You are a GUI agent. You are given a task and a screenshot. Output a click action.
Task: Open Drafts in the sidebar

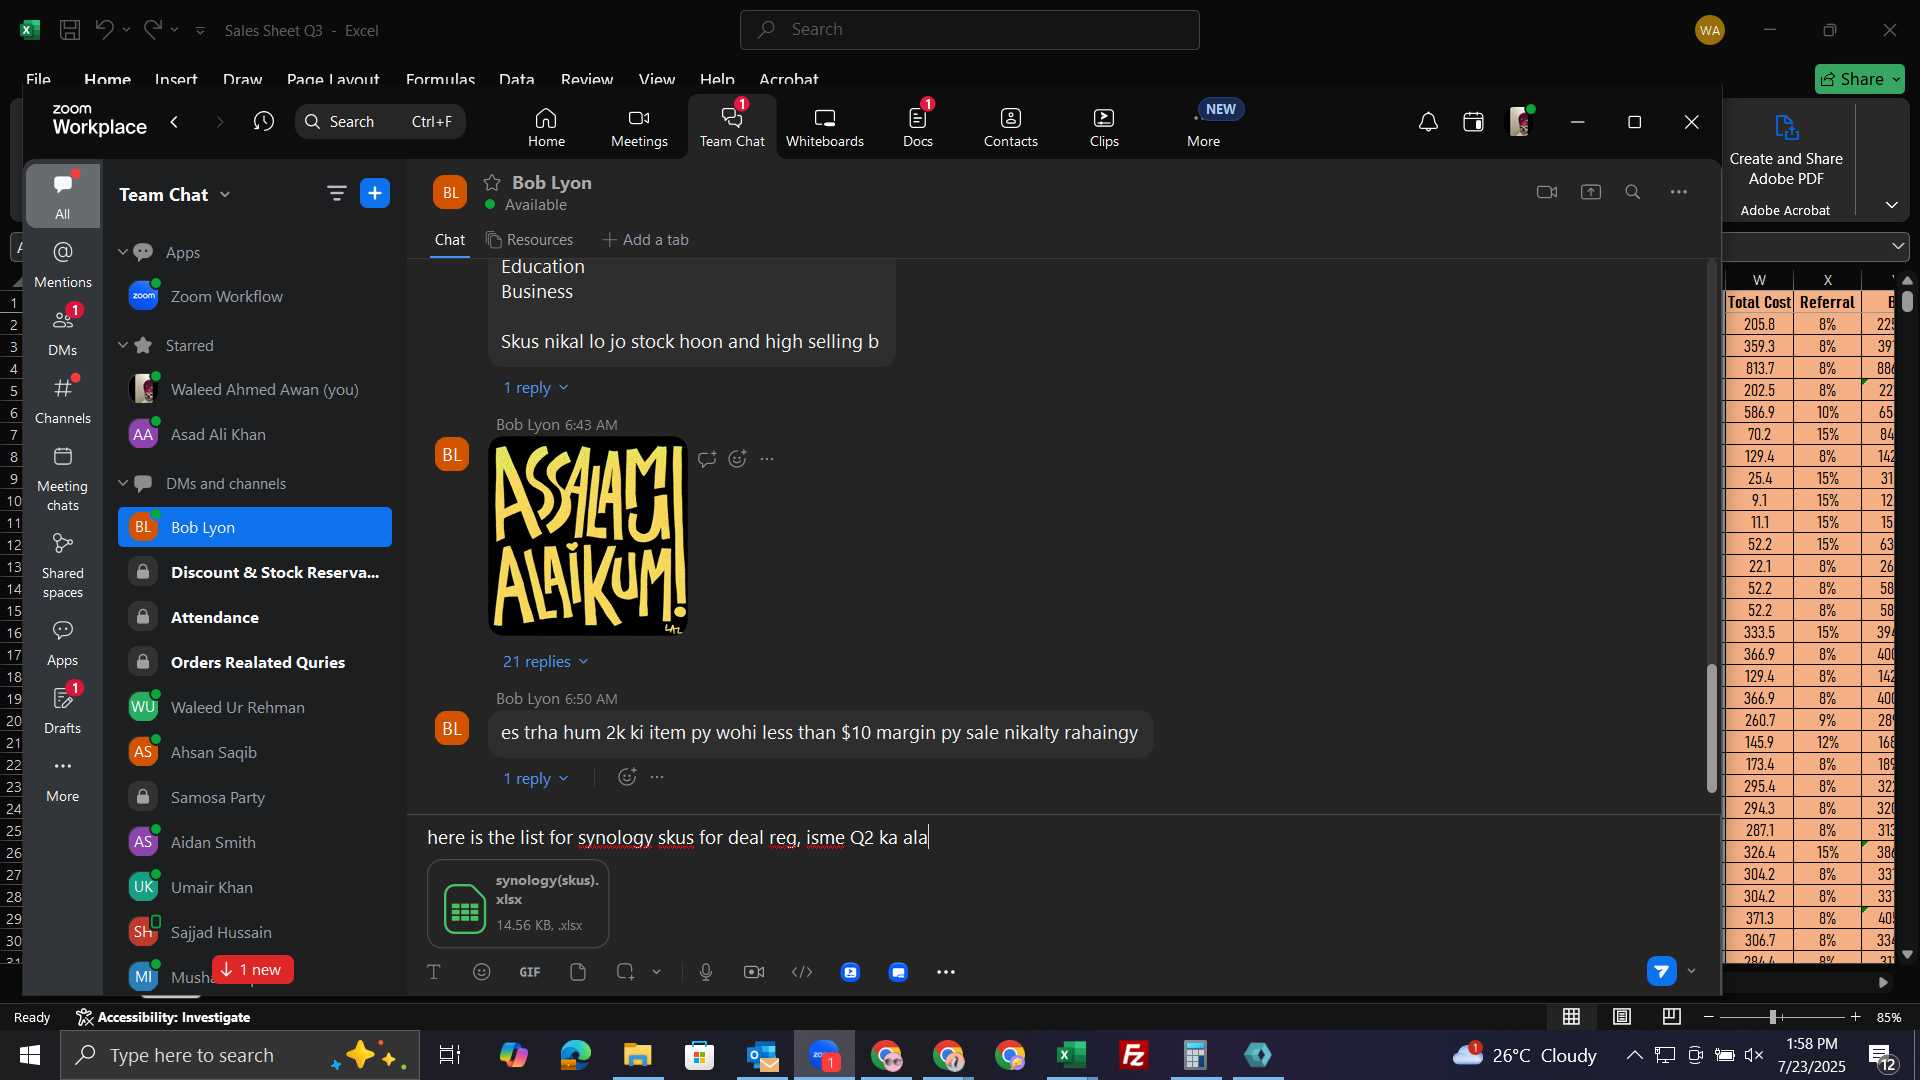click(62, 710)
